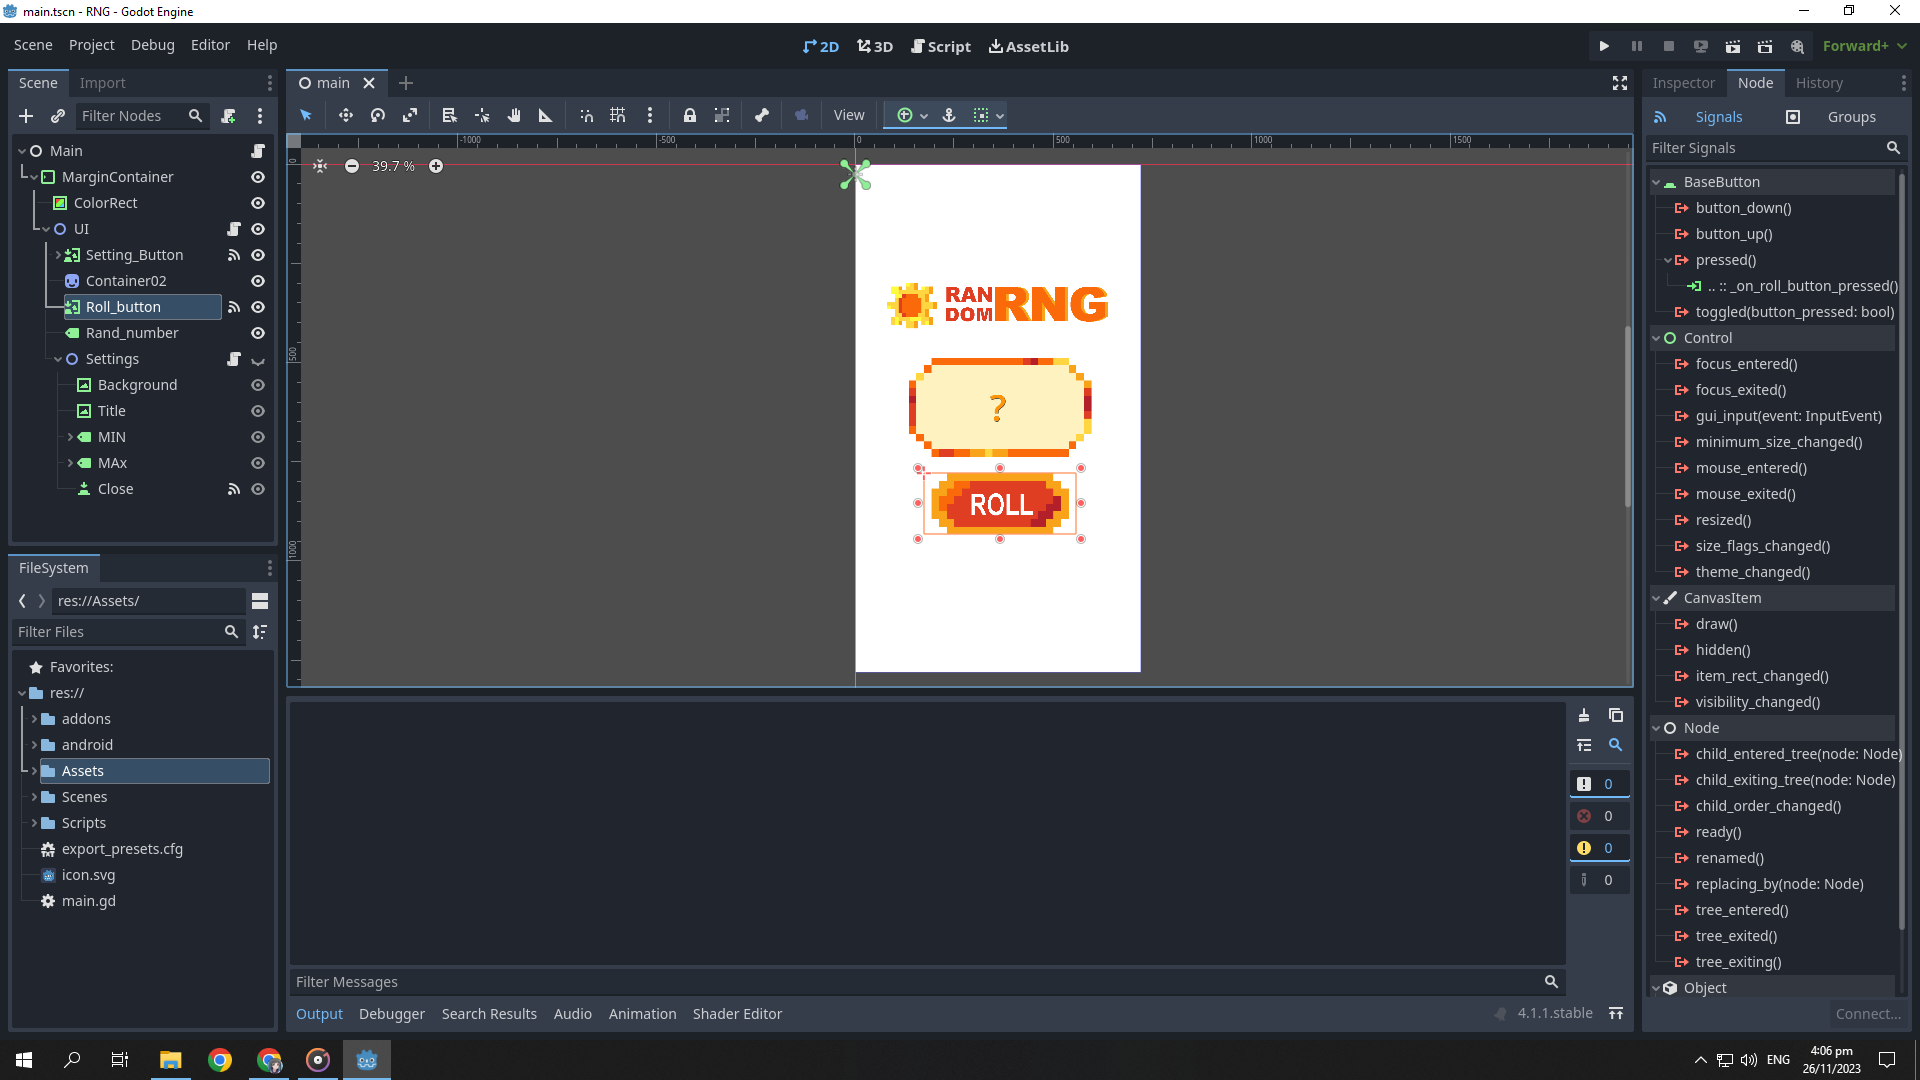Select the main.gd file
Viewport: 1920px width, 1080px height.
click(89, 901)
